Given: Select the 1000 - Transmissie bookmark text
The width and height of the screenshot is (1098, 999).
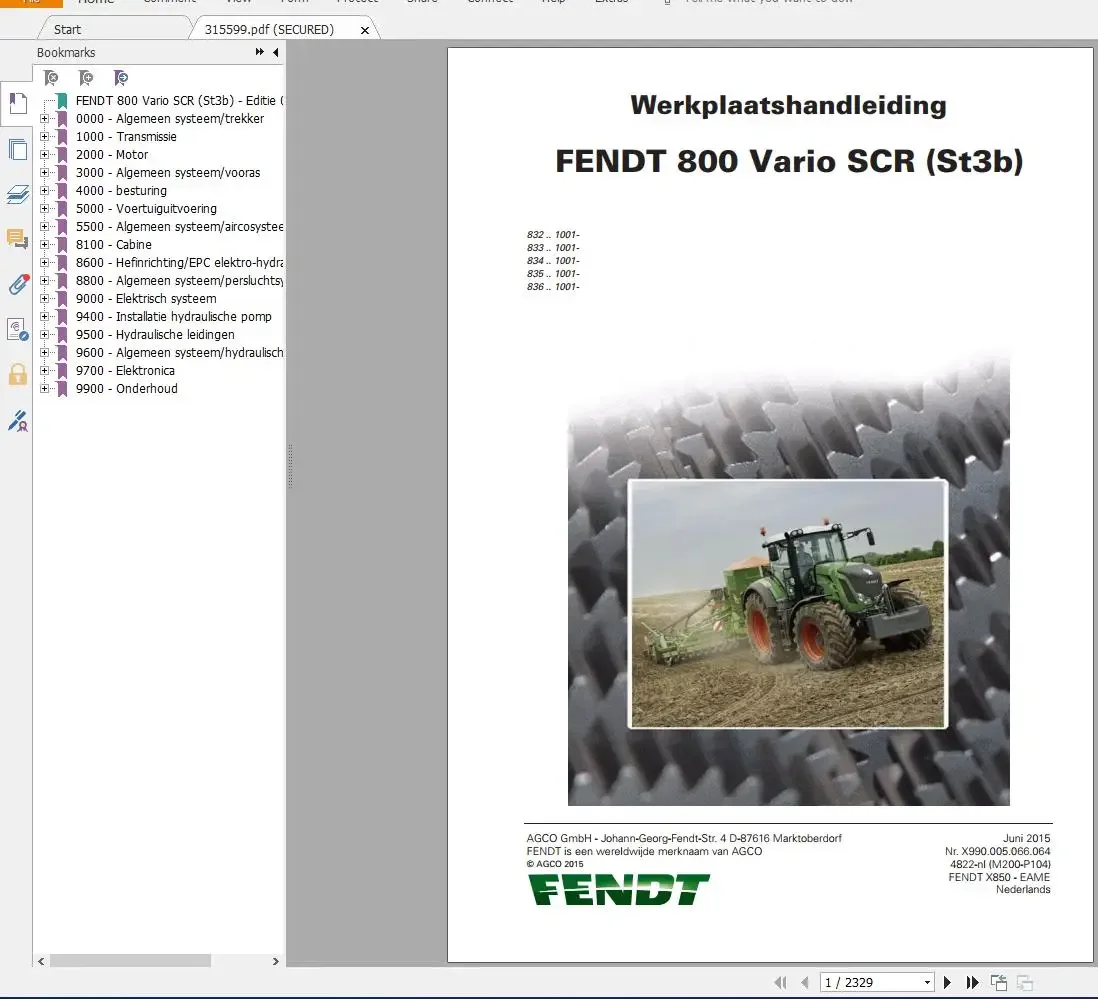Looking at the screenshot, I should coord(126,137).
